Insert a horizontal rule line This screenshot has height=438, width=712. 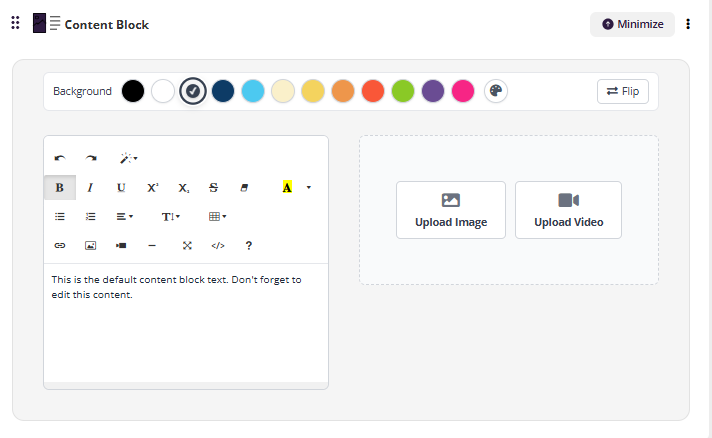coord(152,245)
